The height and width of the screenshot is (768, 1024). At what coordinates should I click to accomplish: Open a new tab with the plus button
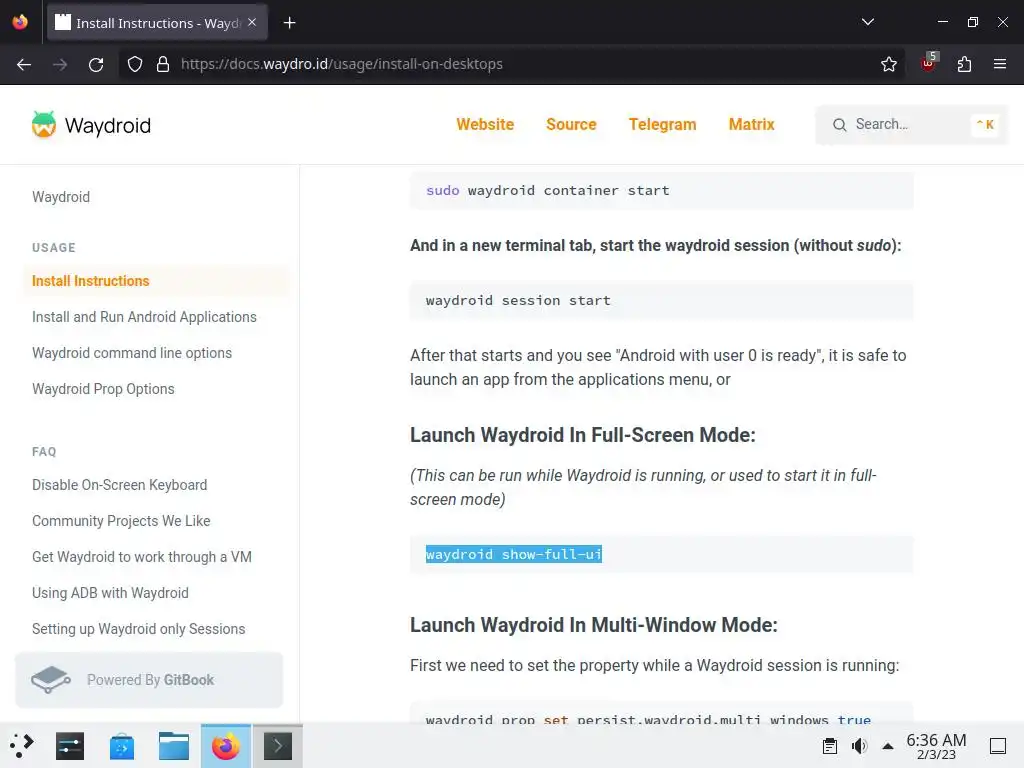(x=289, y=23)
